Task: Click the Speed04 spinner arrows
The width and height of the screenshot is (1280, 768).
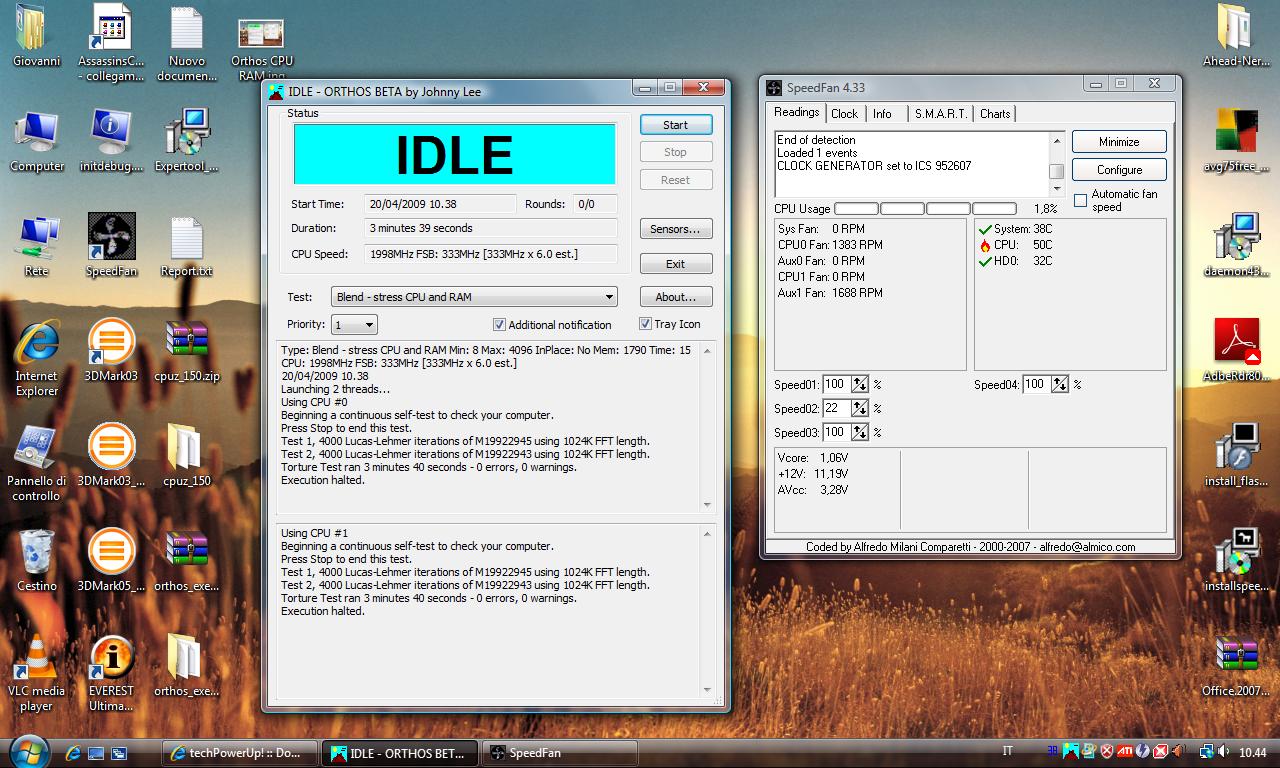Action: (x=1060, y=384)
